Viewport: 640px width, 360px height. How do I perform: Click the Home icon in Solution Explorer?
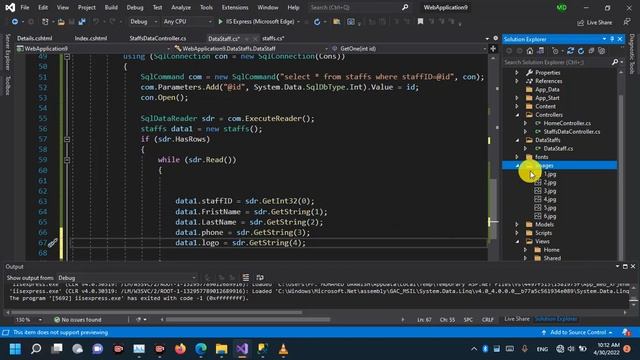point(530,51)
